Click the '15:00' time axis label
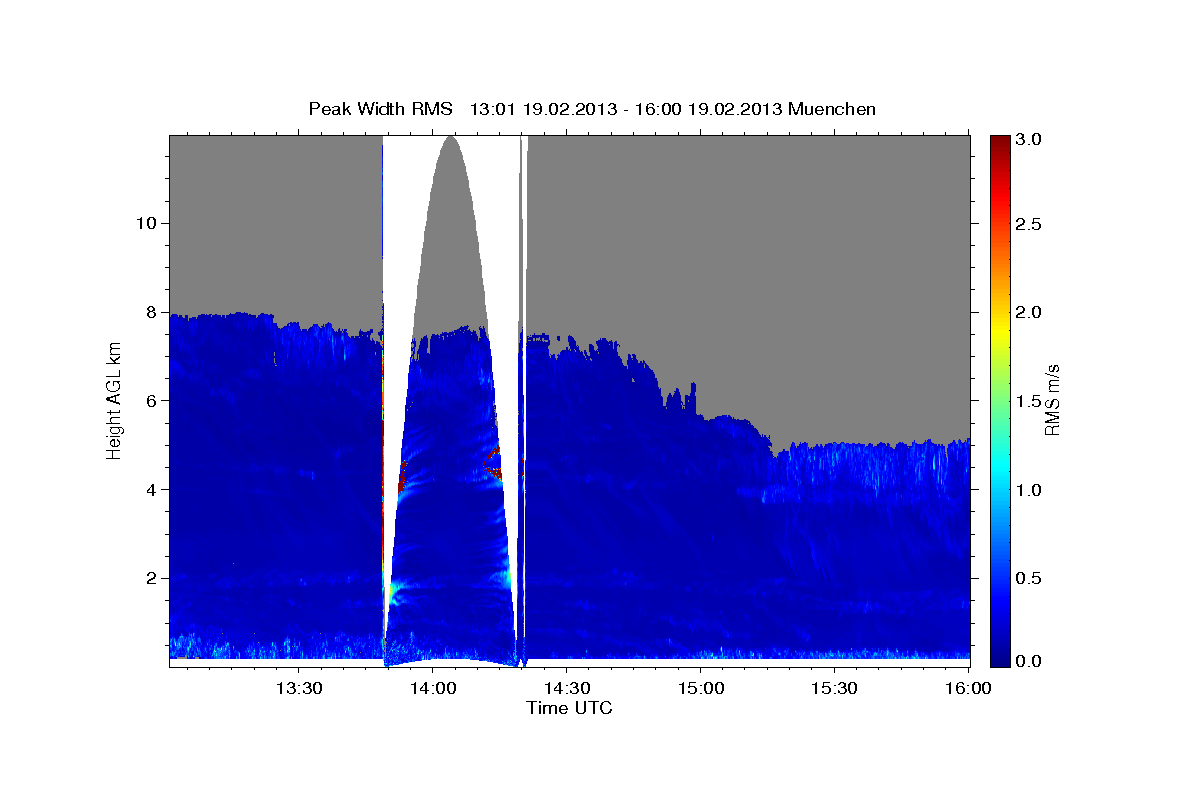This screenshot has height=800, width=1200. click(x=700, y=688)
